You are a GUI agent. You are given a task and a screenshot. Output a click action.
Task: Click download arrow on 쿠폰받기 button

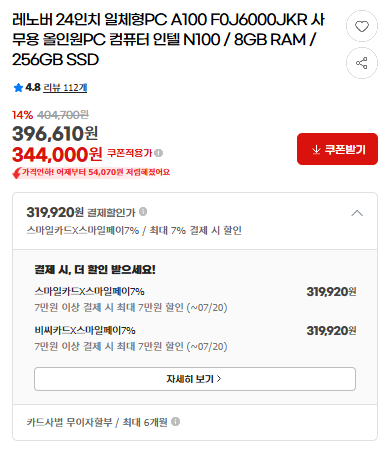click(316, 149)
